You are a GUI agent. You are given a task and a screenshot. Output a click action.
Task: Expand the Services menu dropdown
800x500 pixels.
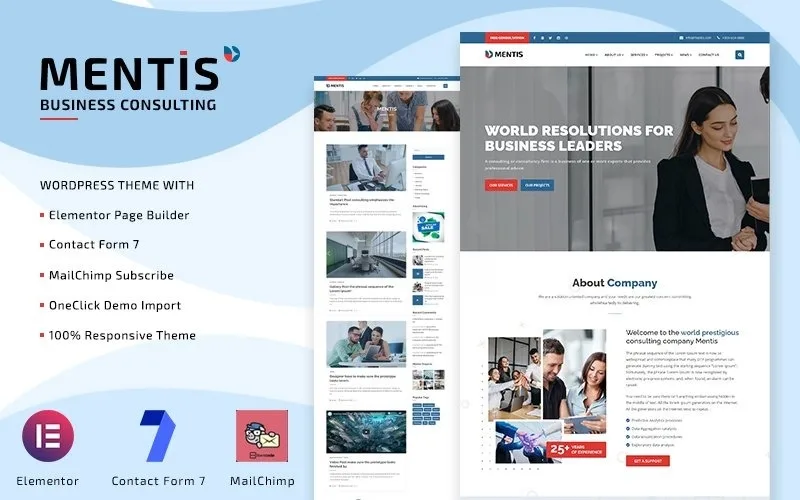(x=639, y=55)
